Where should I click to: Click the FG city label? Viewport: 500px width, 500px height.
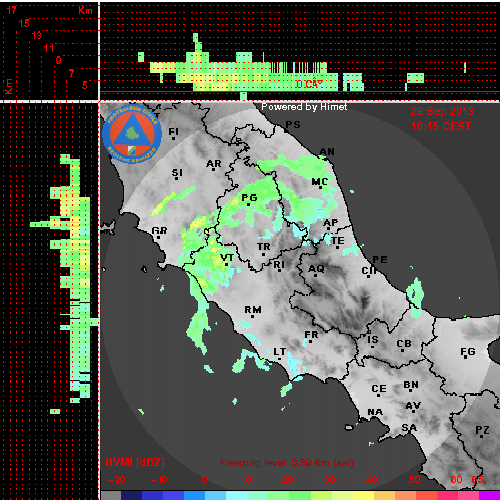[468, 351]
